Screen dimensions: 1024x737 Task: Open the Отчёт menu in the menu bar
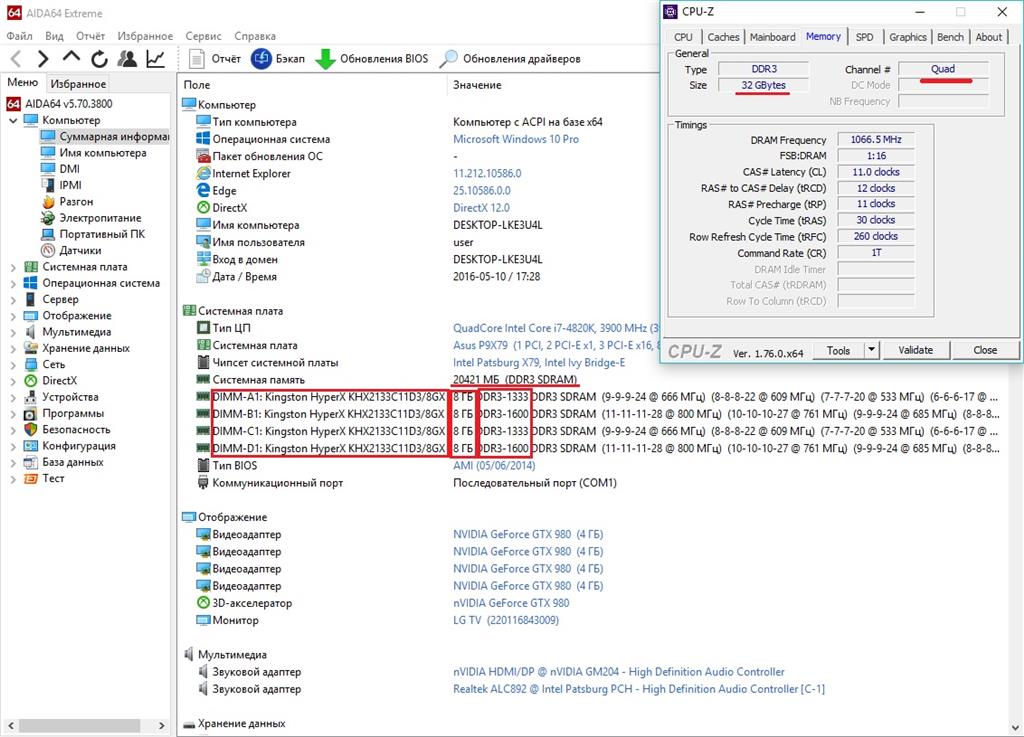90,36
